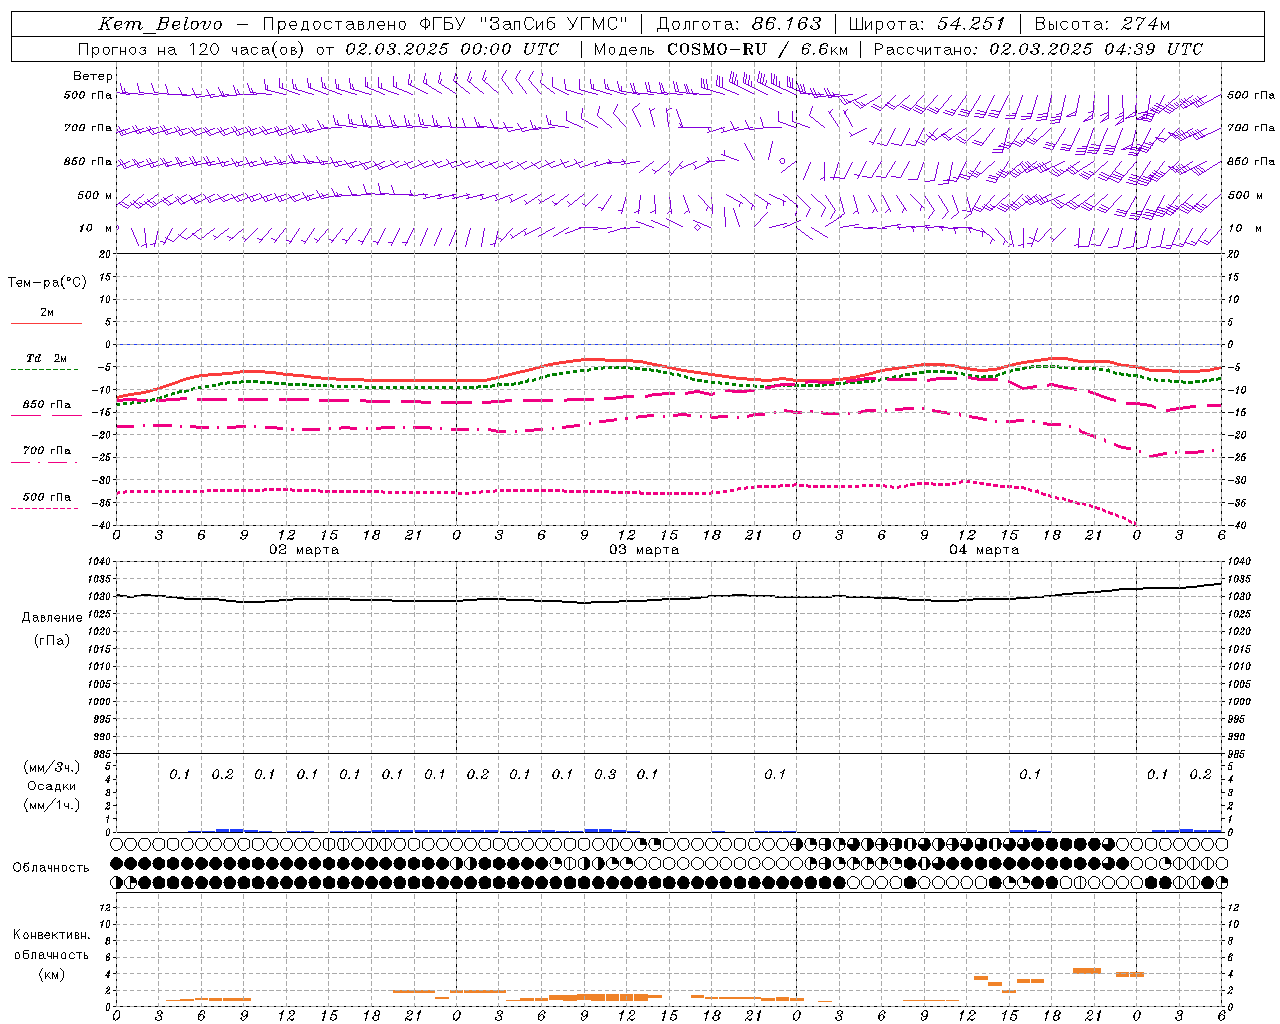Image resolution: width=1280 pixels, height=1024 pixels.
Task: Select the (мм/3ч.) precipitation unit label
Action: (52, 767)
